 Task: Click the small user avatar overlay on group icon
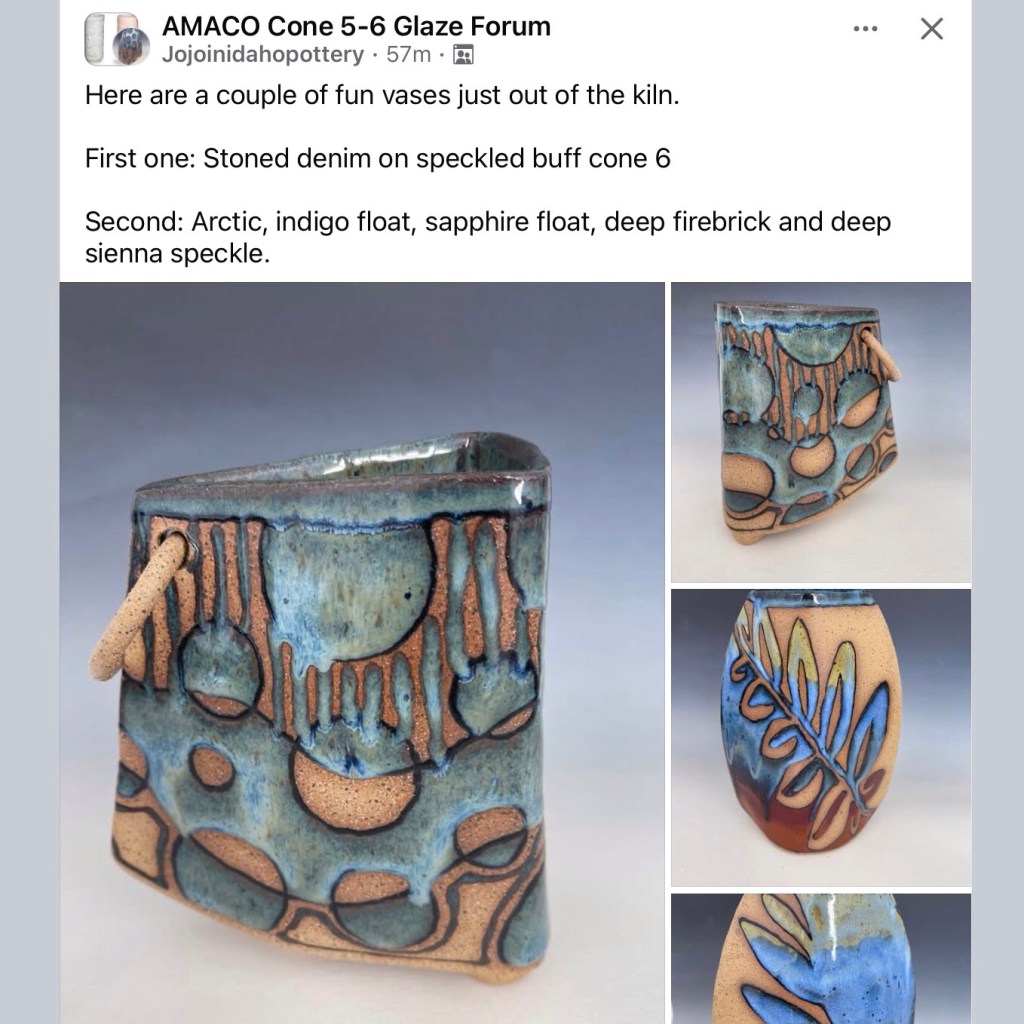(131, 48)
